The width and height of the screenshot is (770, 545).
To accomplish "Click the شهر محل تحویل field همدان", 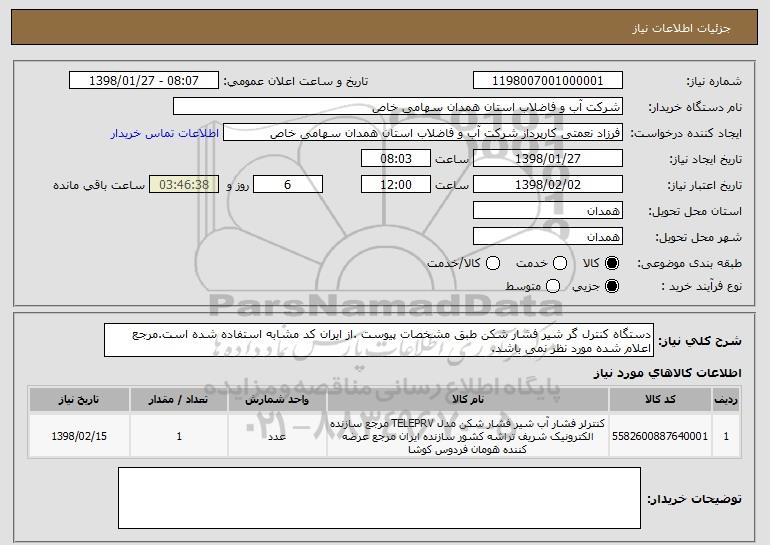I will coord(548,237).
